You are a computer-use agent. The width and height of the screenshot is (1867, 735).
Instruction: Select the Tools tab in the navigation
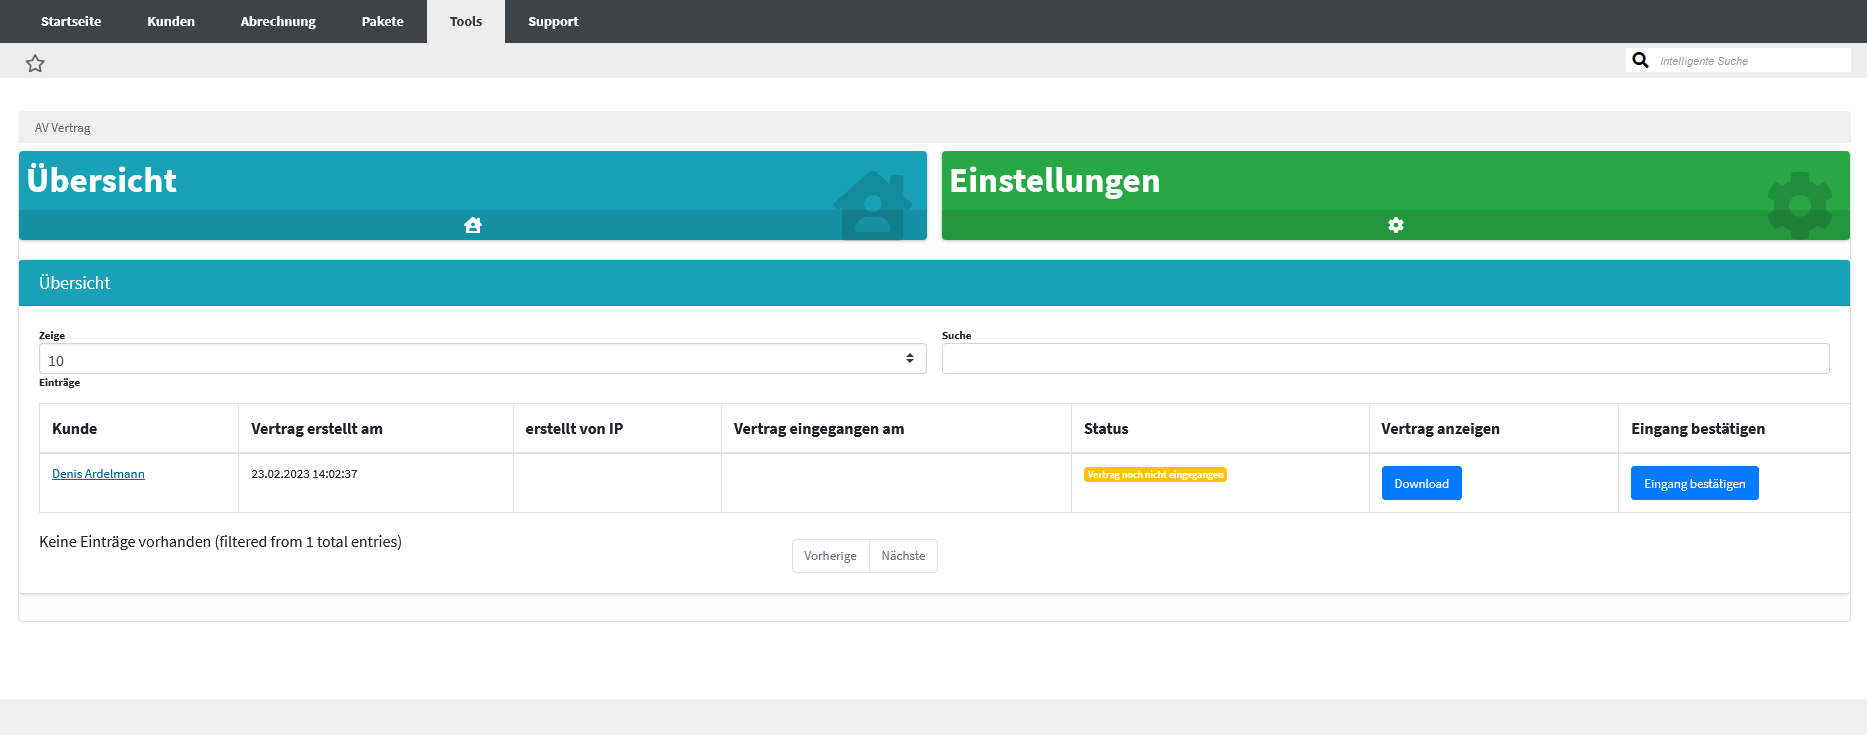point(466,21)
